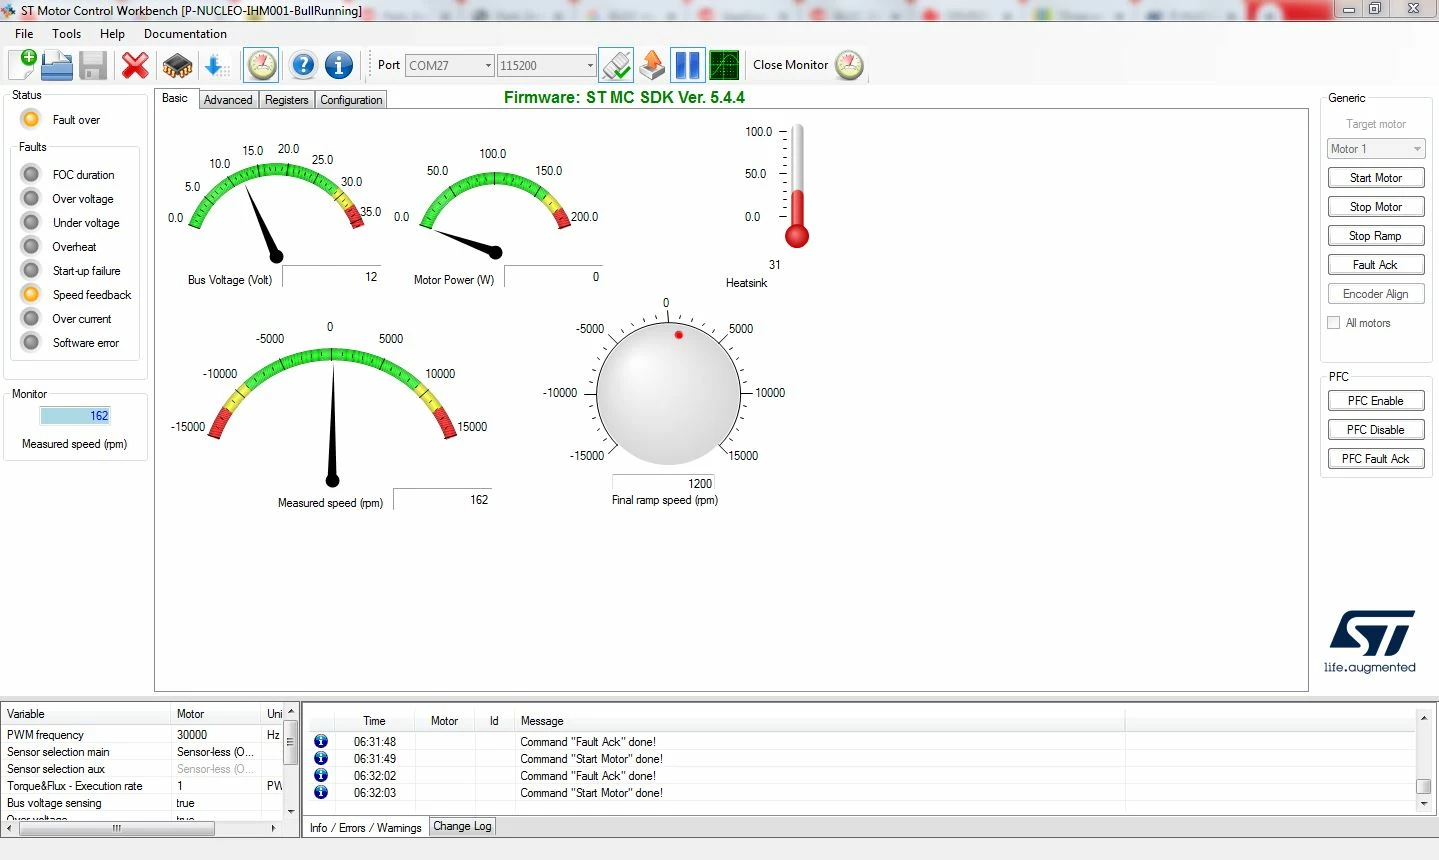Image resolution: width=1439 pixels, height=860 pixels.
Task: Switch to the Advanced tab
Action: (228, 100)
